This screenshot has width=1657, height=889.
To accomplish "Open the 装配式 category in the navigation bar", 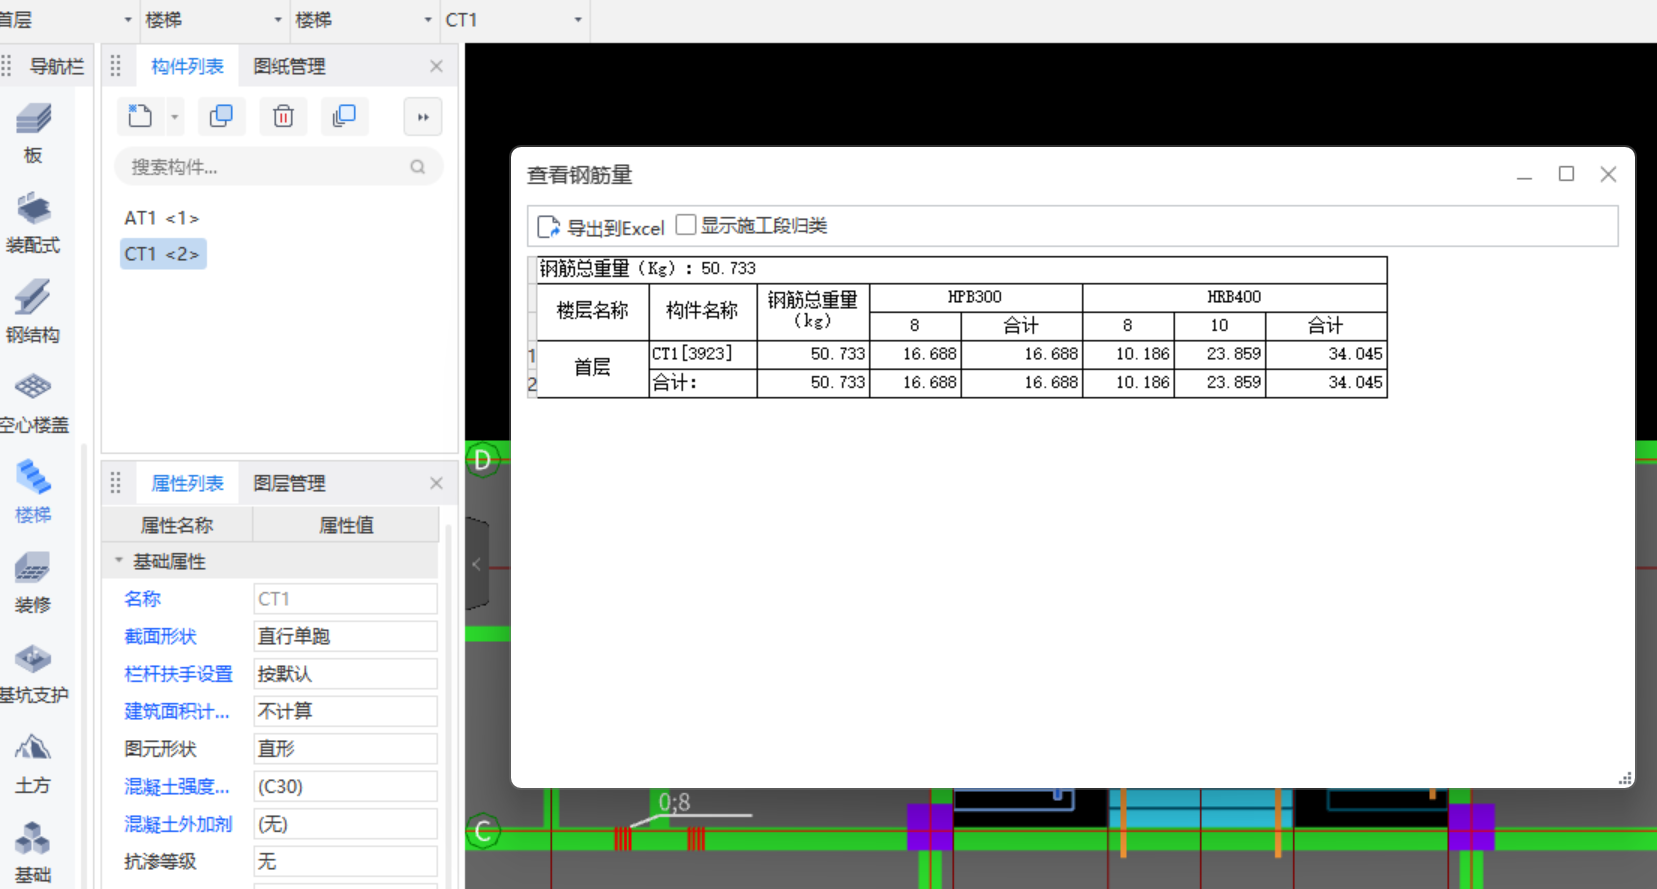I will [x=33, y=223].
